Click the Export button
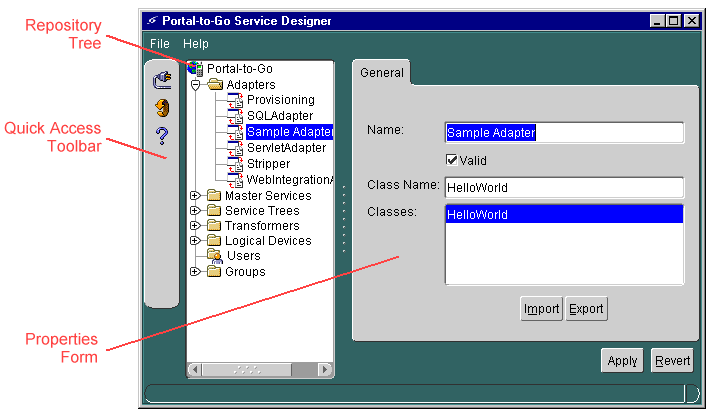The image size is (708, 410). [586, 309]
